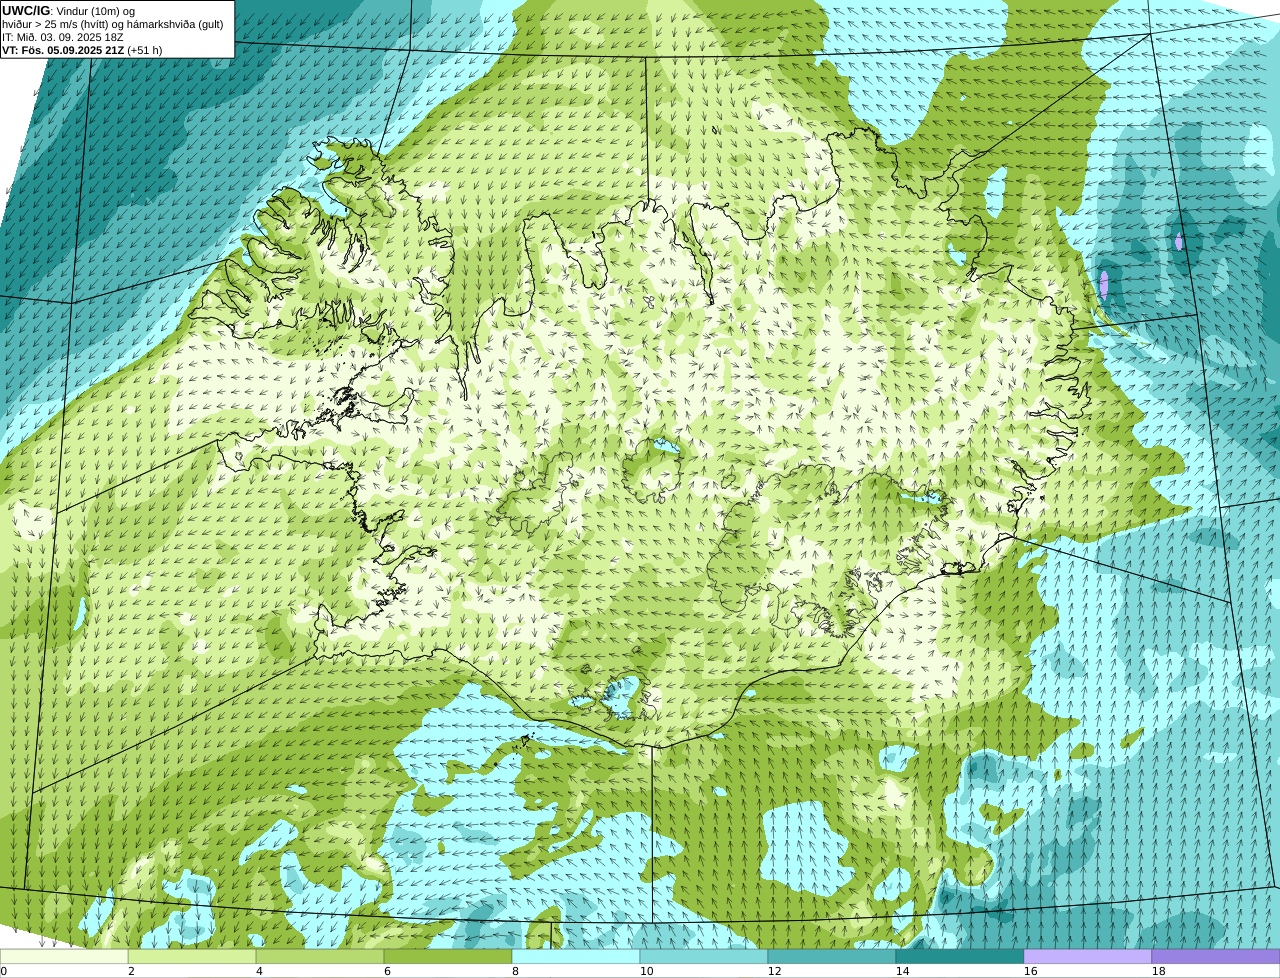
Task: Click the scale label '10'
Action: 646,971
